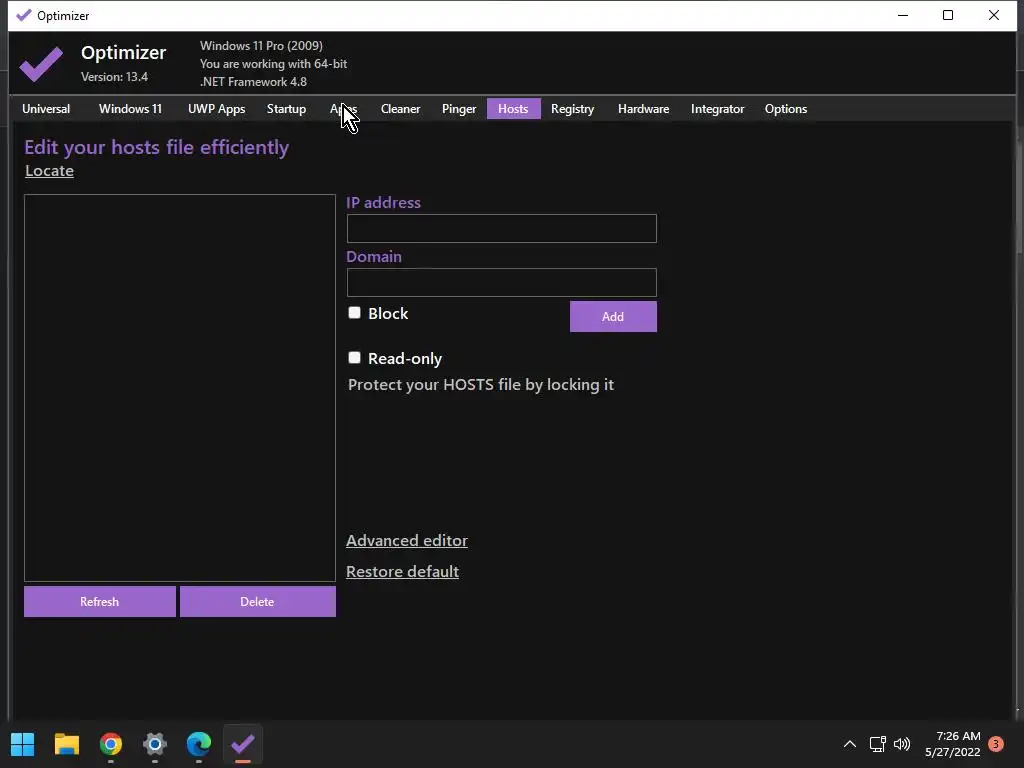
Task: Open the Hardware tab
Action: 643,109
